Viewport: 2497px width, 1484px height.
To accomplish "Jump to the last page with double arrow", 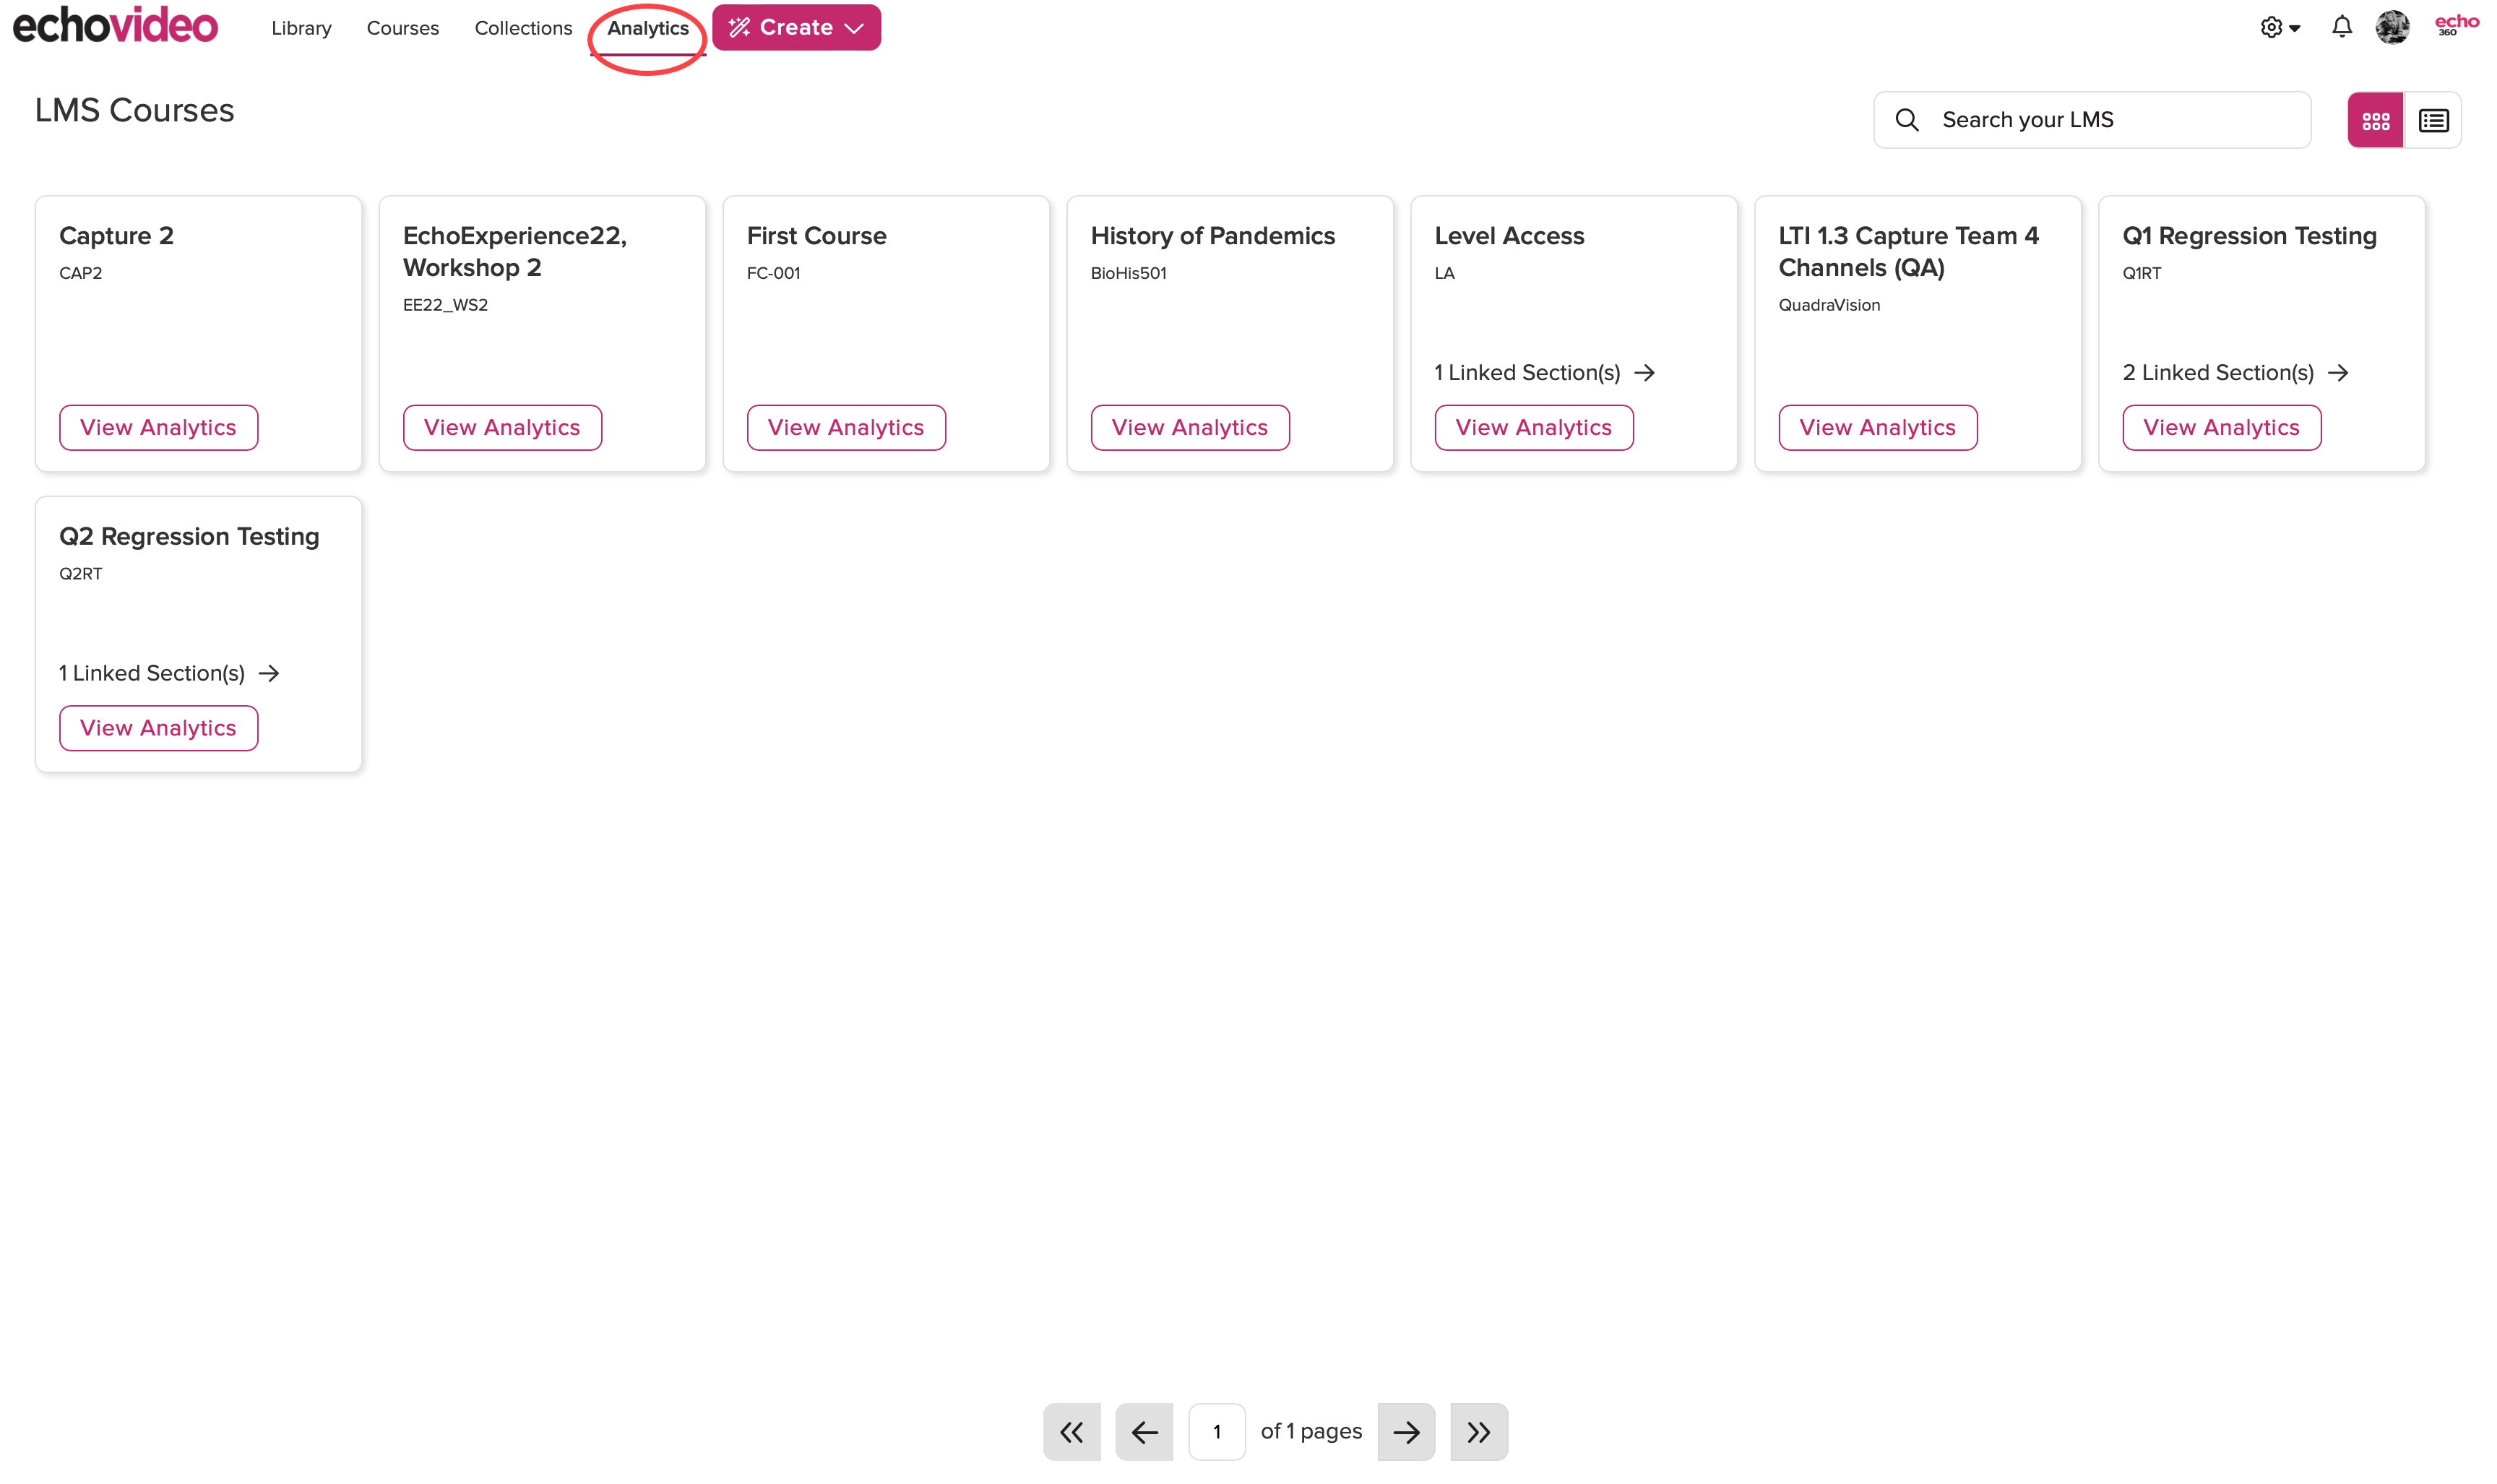I will (x=1479, y=1431).
